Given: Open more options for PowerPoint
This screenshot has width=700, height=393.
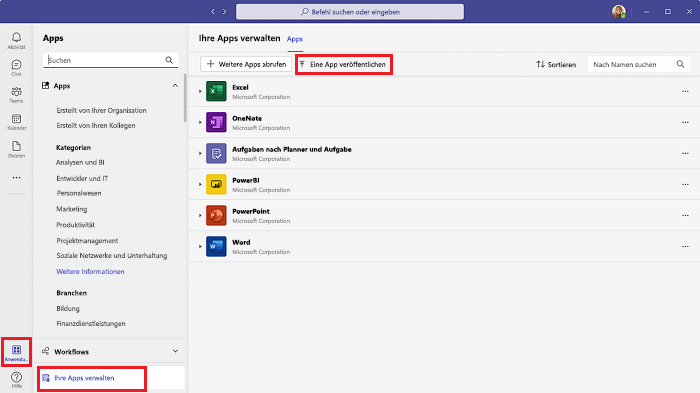Looking at the screenshot, I should (x=685, y=215).
